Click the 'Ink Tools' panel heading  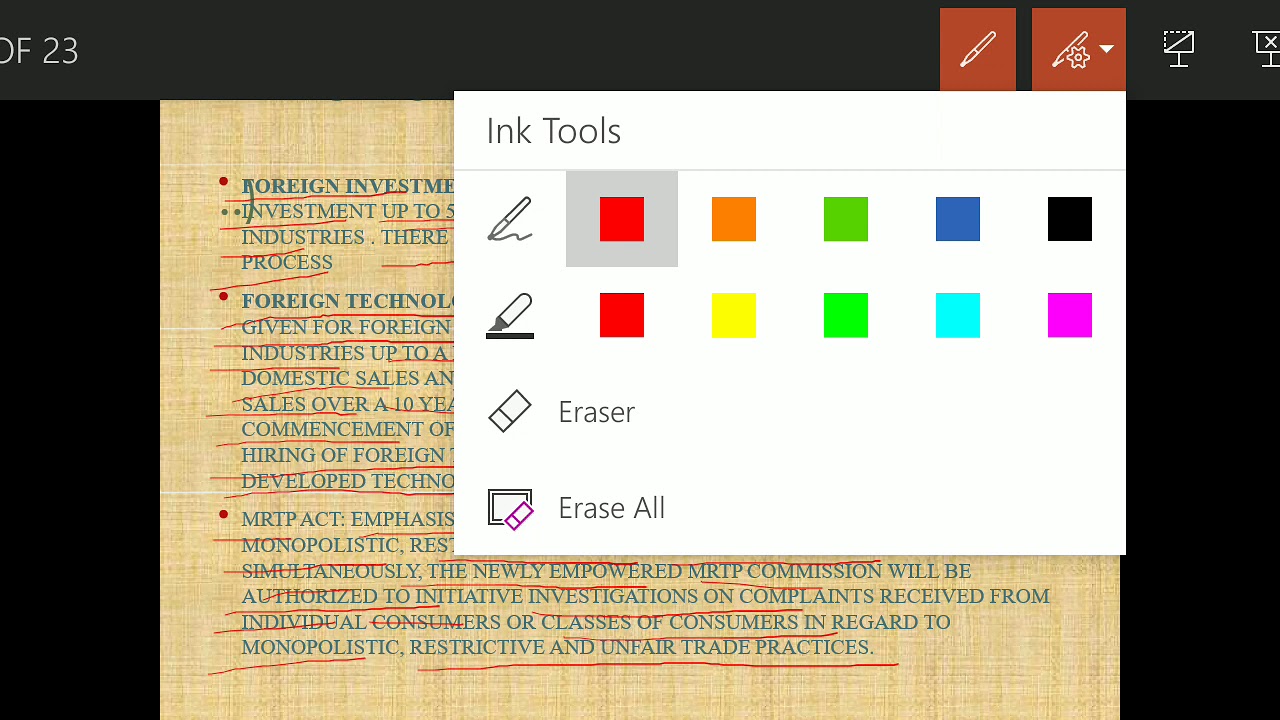pyautogui.click(x=553, y=131)
